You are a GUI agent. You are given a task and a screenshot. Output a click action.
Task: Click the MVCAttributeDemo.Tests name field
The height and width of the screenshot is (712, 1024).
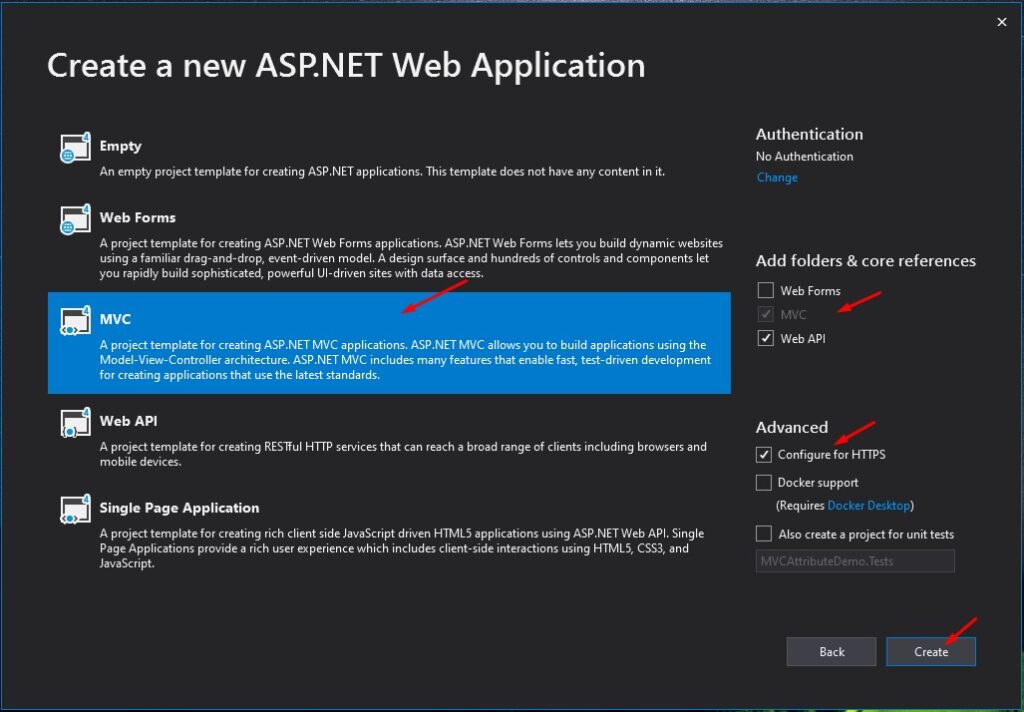click(855, 560)
